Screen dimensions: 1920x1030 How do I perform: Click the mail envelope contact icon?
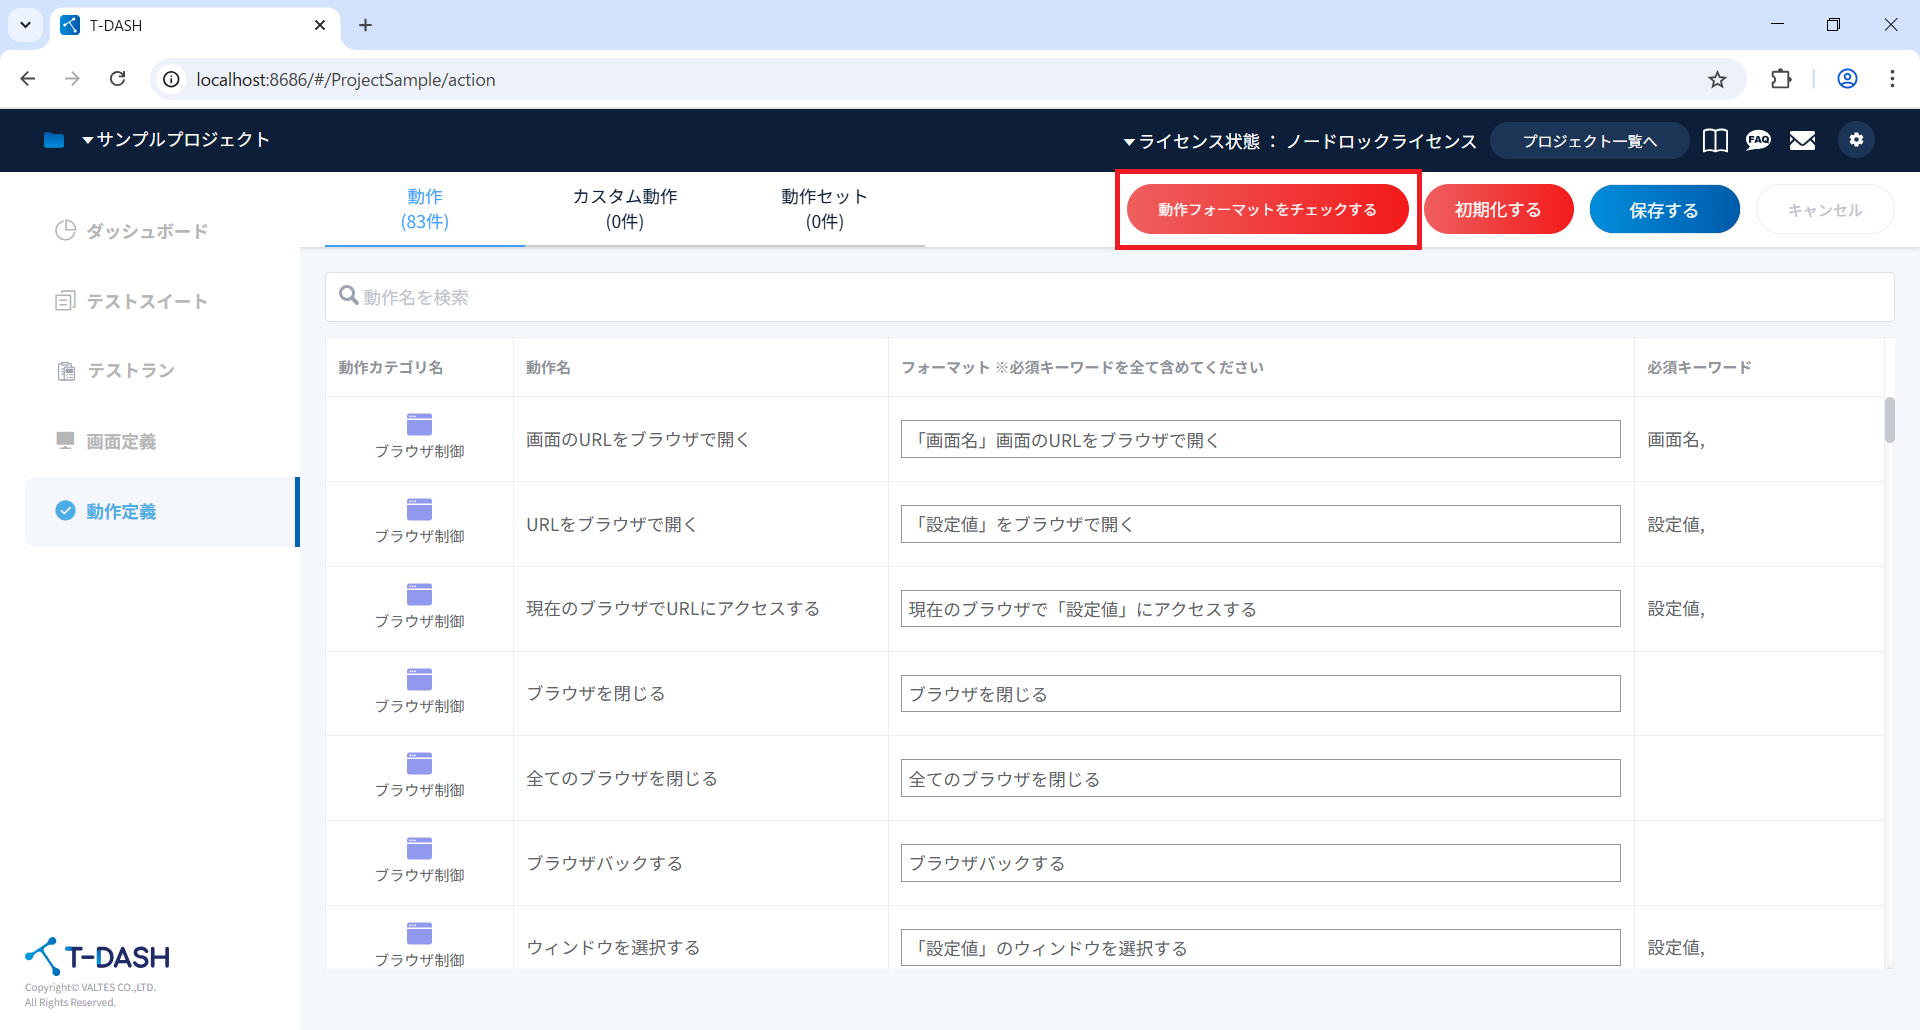coord(1802,141)
